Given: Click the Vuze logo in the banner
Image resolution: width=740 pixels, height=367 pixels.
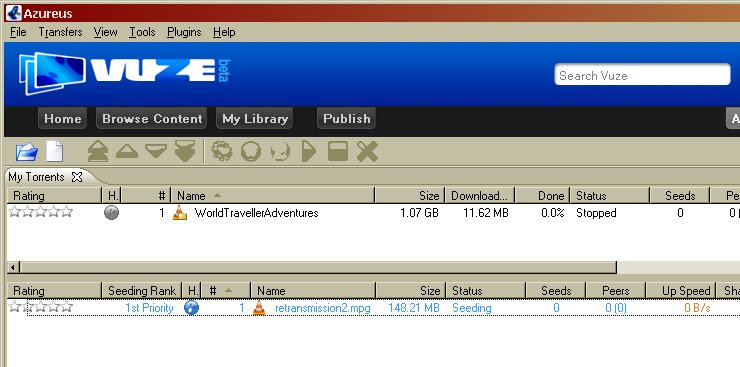Looking at the screenshot, I should tap(125, 73).
